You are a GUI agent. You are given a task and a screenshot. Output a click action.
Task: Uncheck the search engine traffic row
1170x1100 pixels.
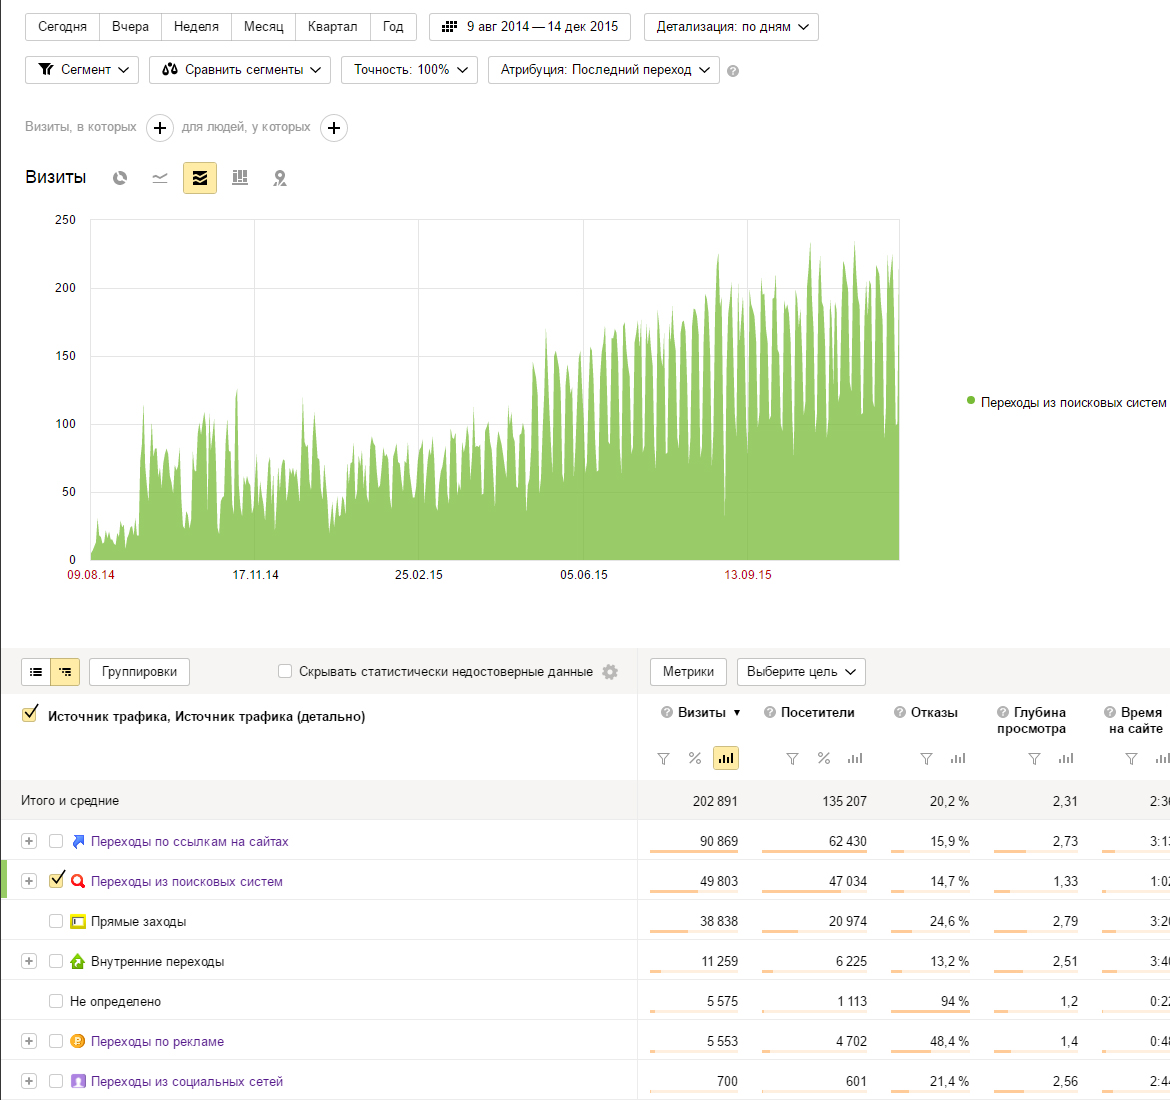click(x=56, y=881)
